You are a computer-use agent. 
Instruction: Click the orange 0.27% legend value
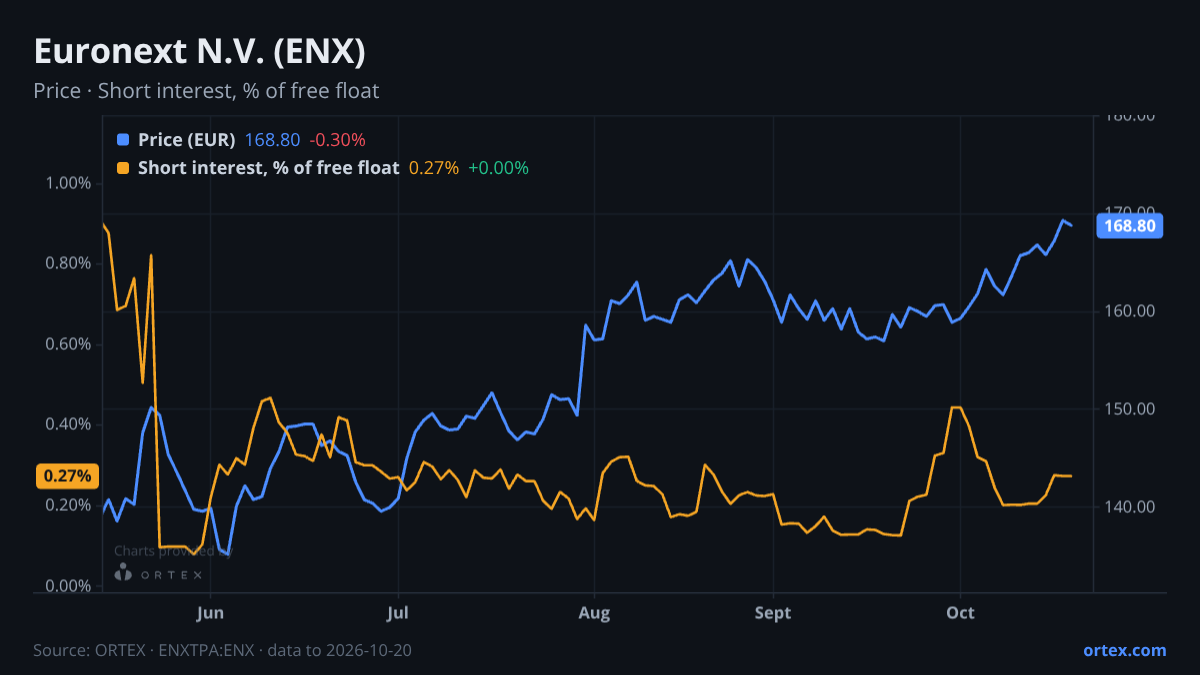(434, 168)
